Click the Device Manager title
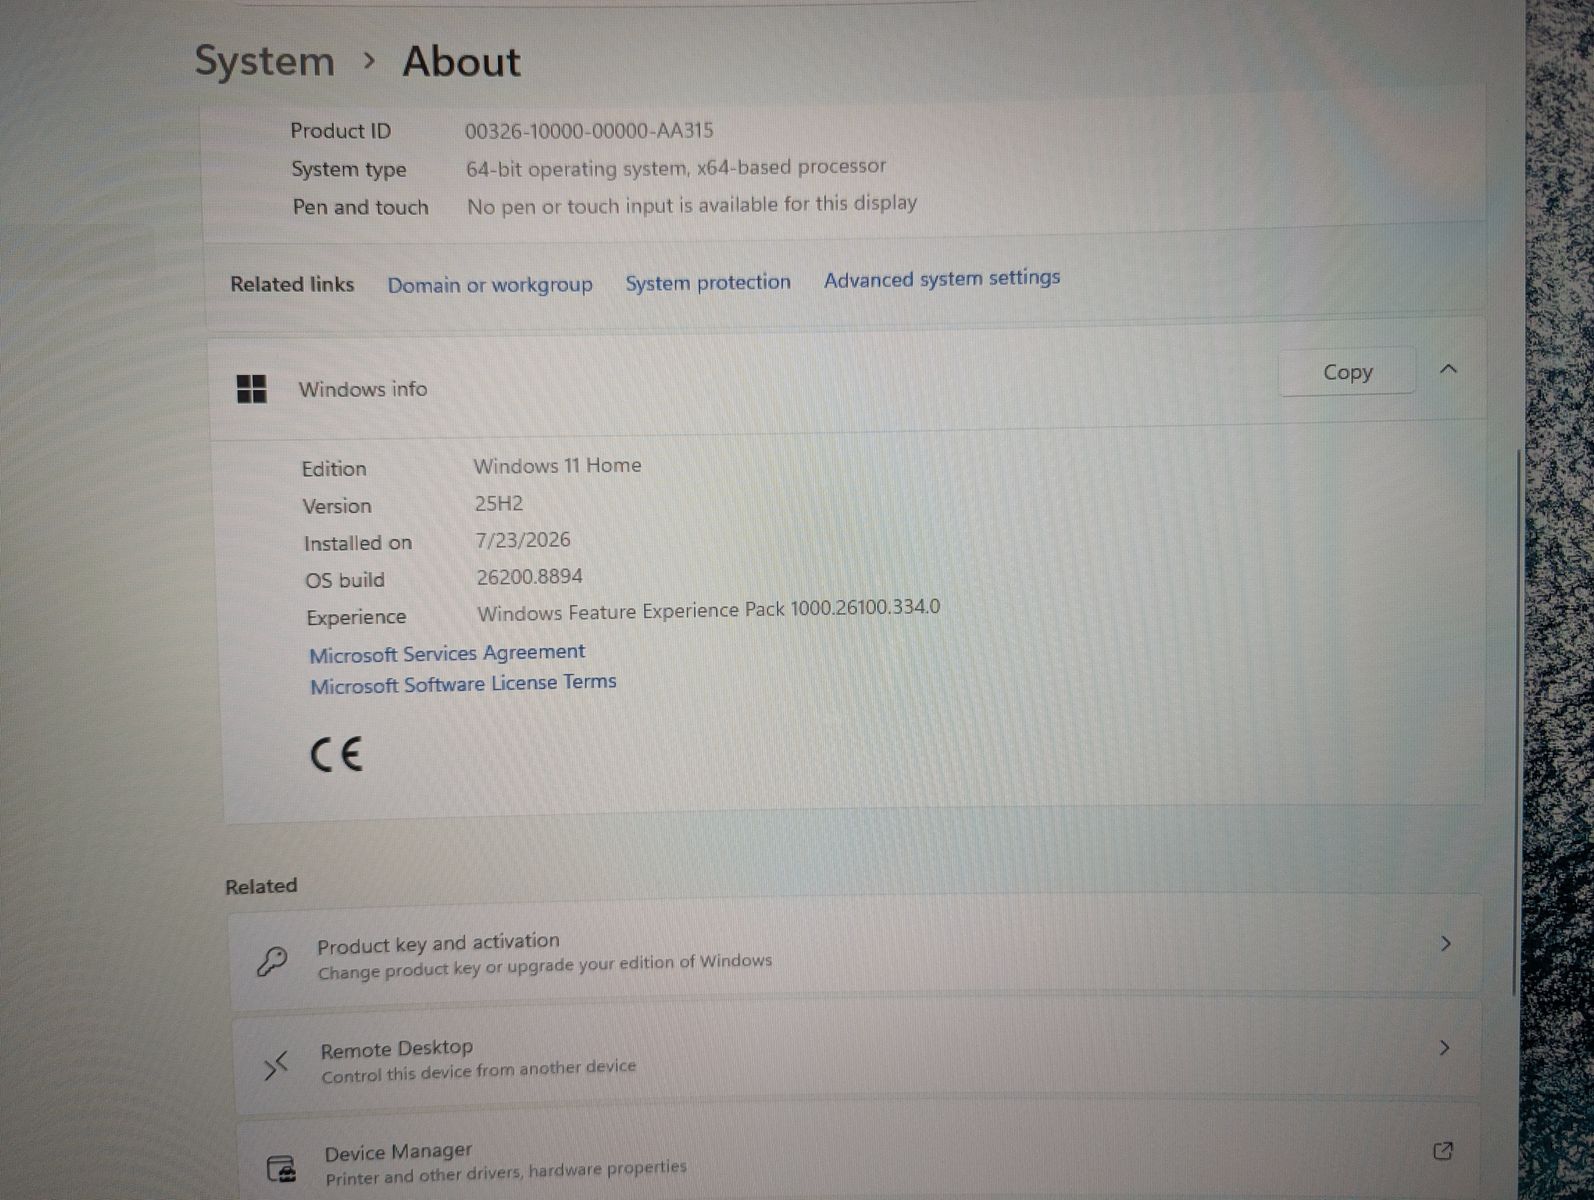The image size is (1594, 1200). pyautogui.click(x=398, y=1152)
